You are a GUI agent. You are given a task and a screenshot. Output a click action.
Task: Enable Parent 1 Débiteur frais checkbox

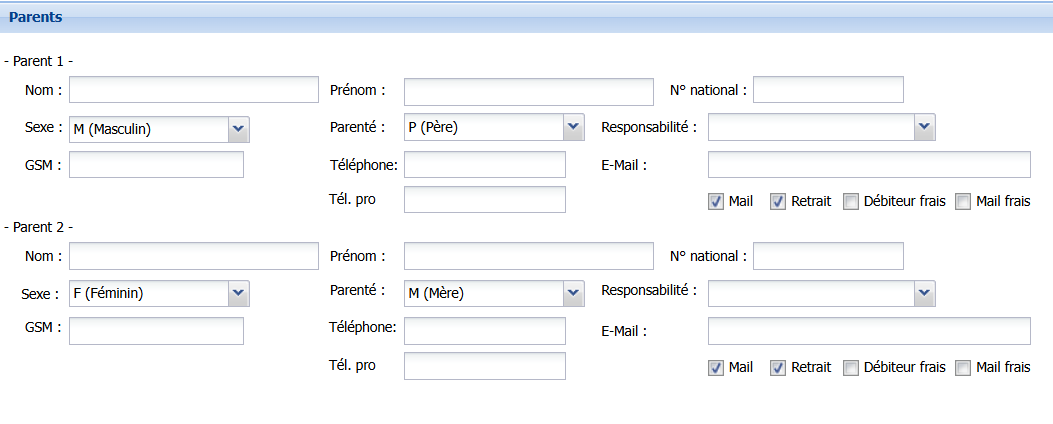pos(851,202)
